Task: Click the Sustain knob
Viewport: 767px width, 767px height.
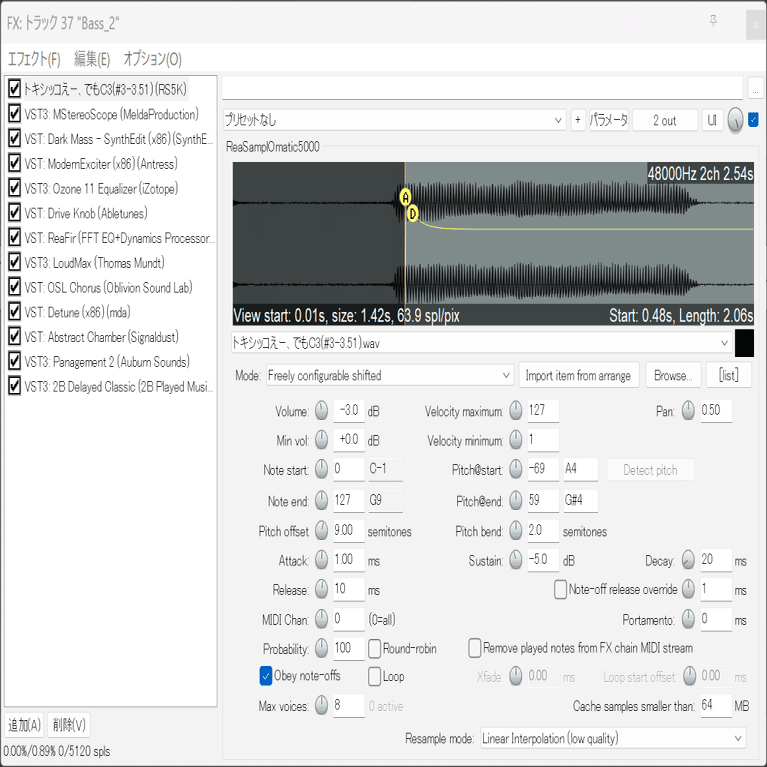Action: point(516,560)
